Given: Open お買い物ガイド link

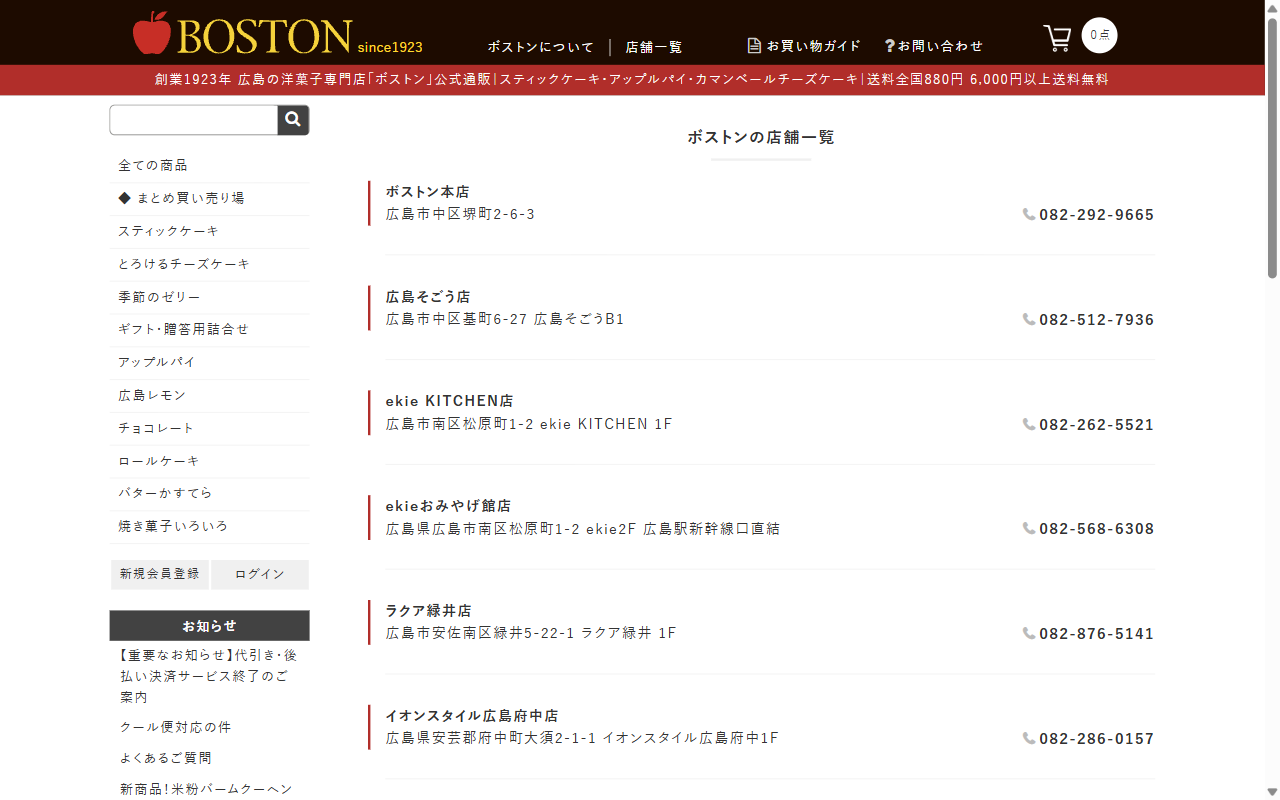Looking at the screenshot, I should (x=804, y=46).
